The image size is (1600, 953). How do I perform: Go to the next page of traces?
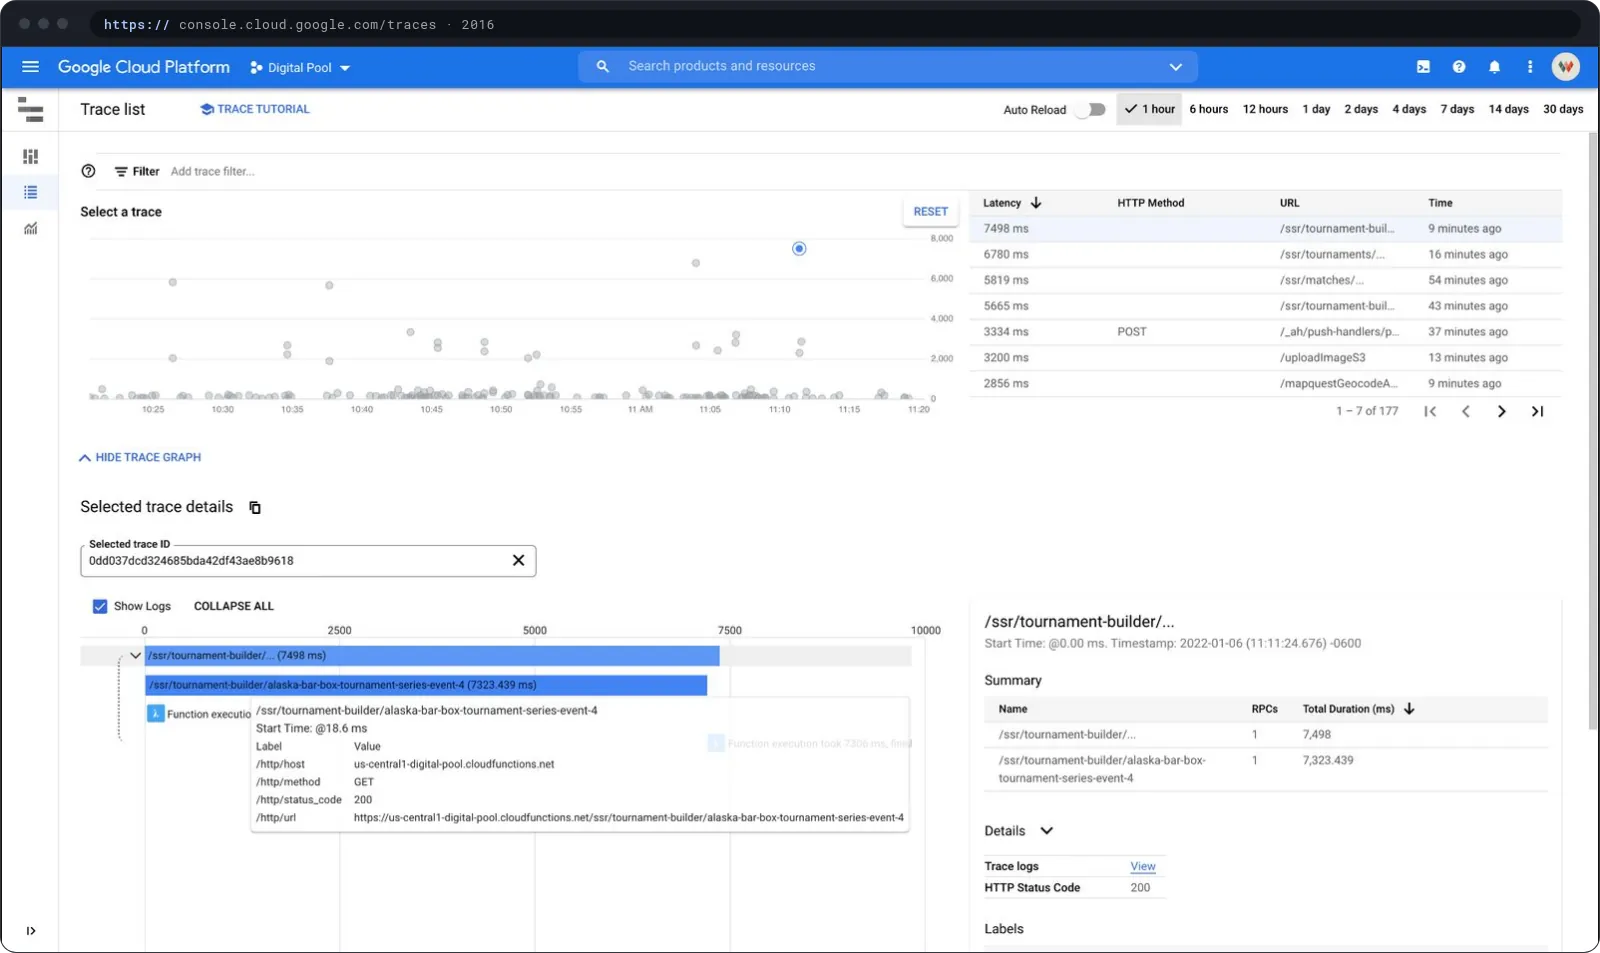pos(1501,411)
